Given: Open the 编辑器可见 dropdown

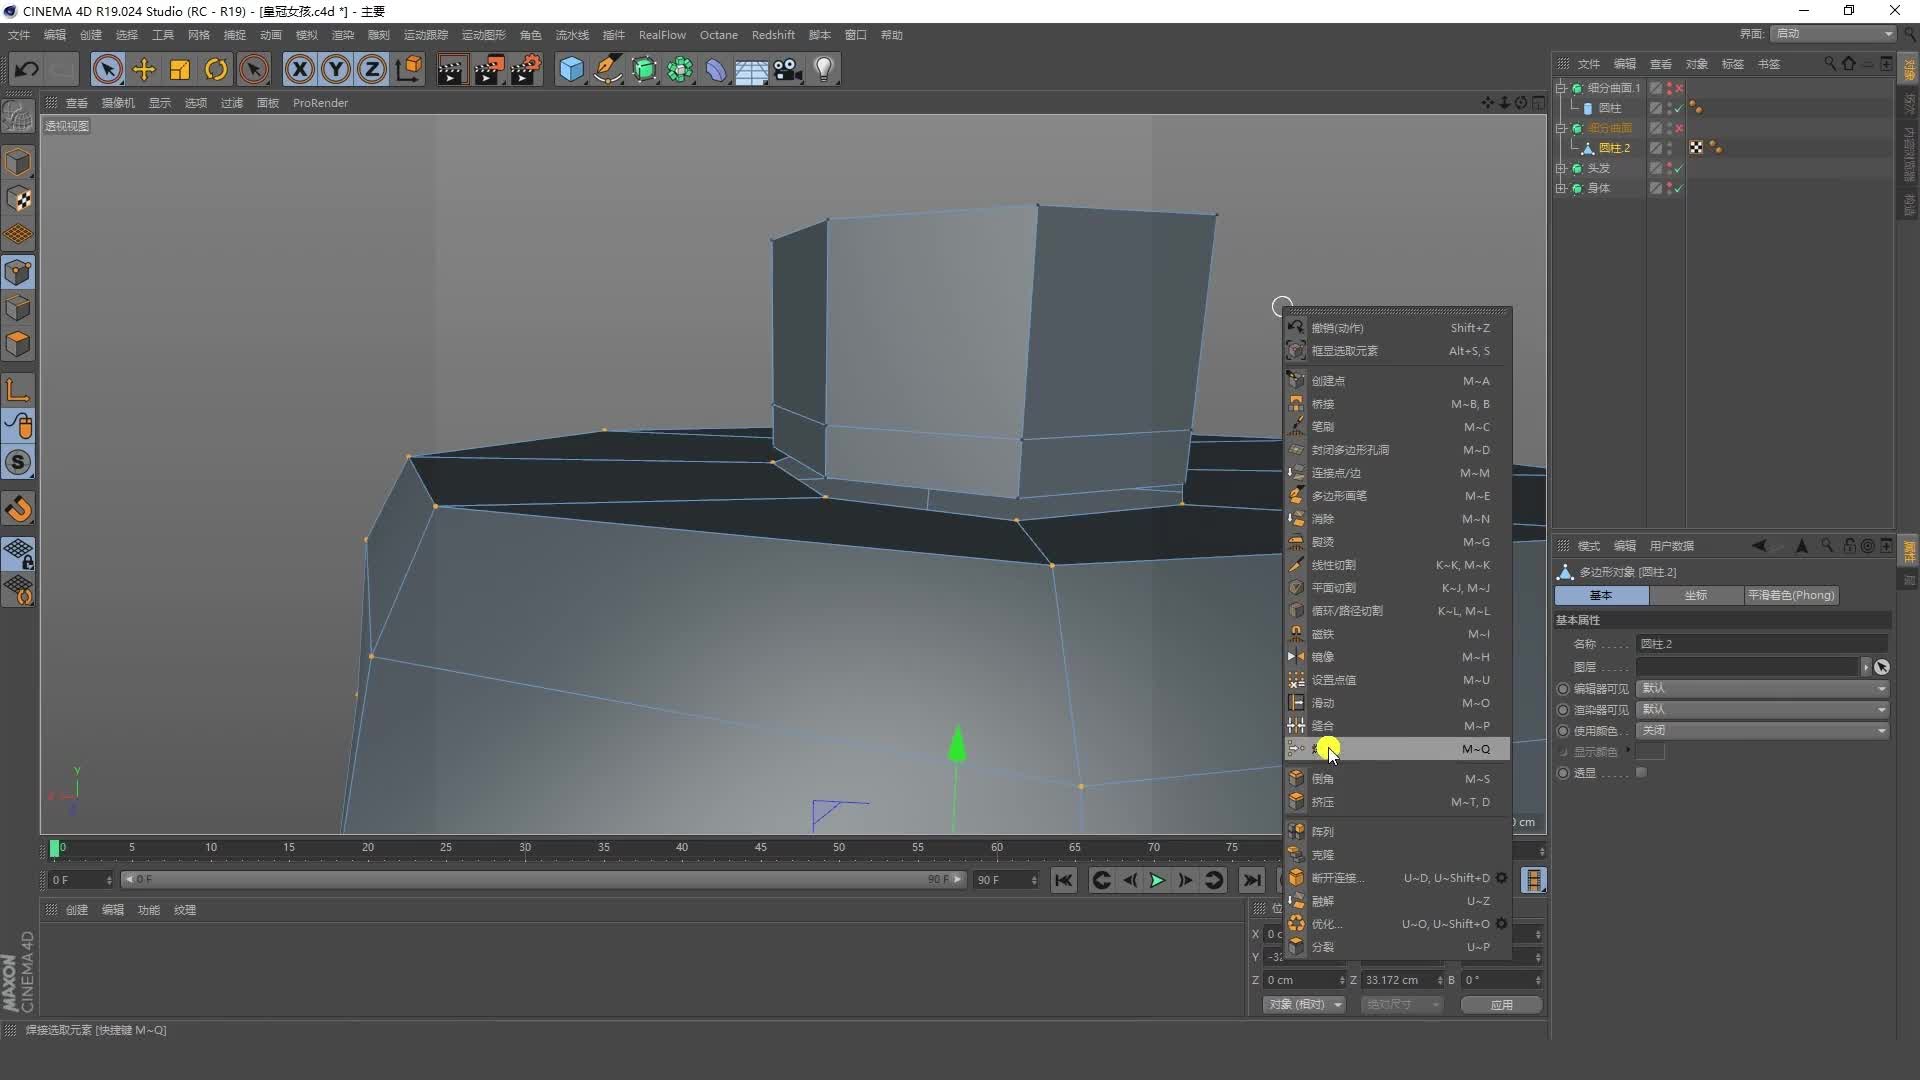Looking at the screenshot, I should (1762, 688).
